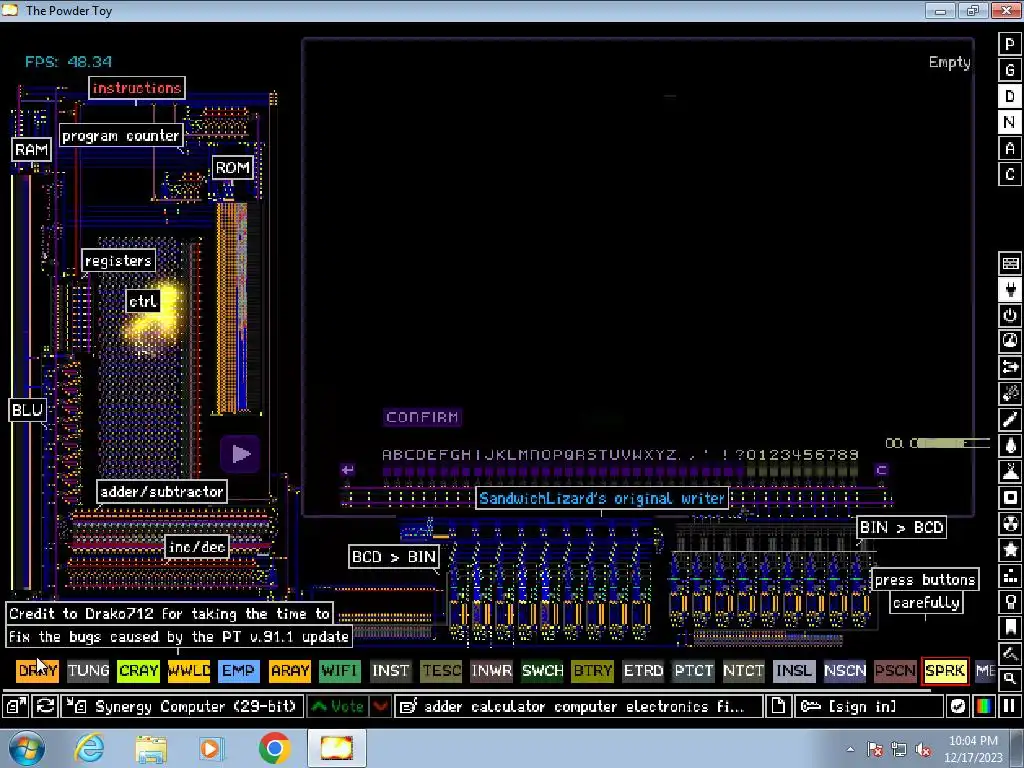Open Windows Explorer folder from taskbar
The width and height of the screenshot is (1024, 768).
coord(151,748)
